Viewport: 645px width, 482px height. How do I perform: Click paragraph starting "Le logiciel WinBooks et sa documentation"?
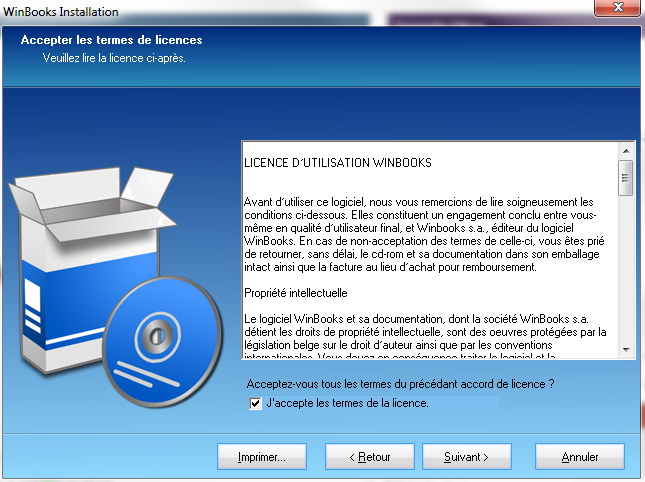(x=425, y=335)
